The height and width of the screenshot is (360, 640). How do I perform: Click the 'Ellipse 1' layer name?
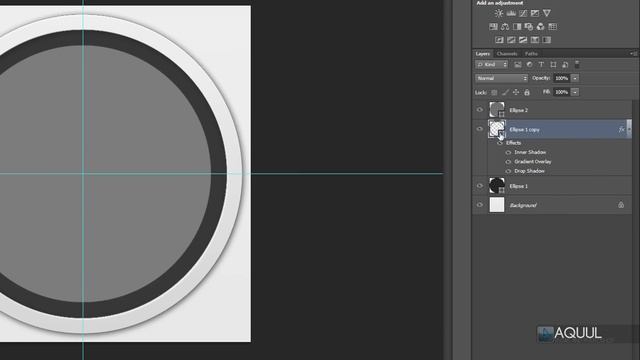(518, 186)
